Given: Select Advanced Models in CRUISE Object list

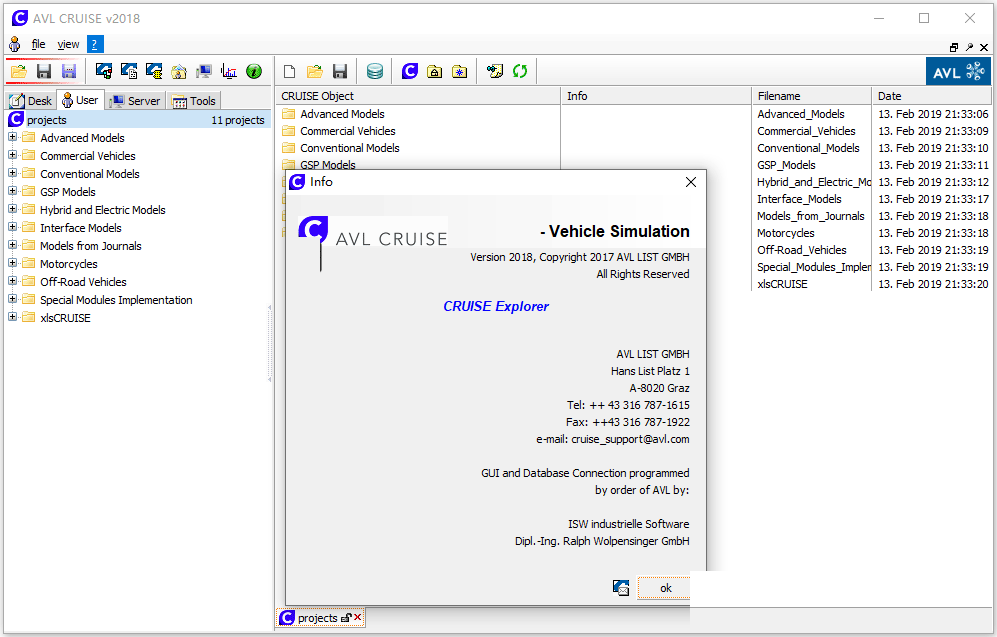Looking at the screenshot, I should tap(342, 114).
